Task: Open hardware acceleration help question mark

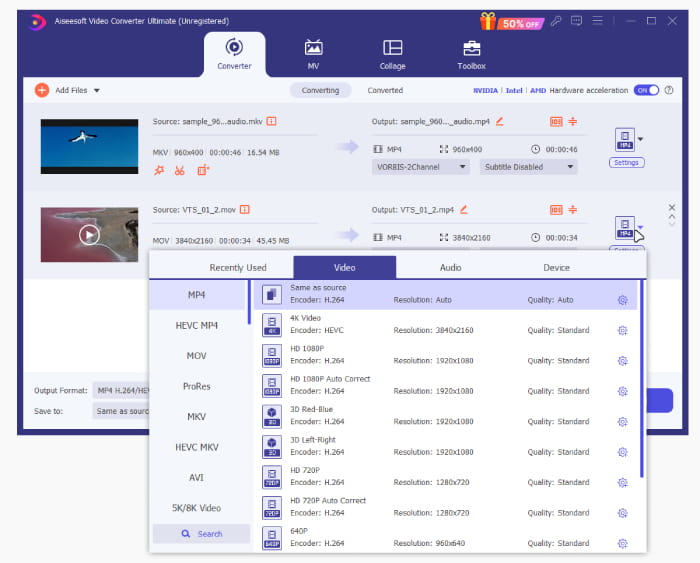Action: coord(668,90)
